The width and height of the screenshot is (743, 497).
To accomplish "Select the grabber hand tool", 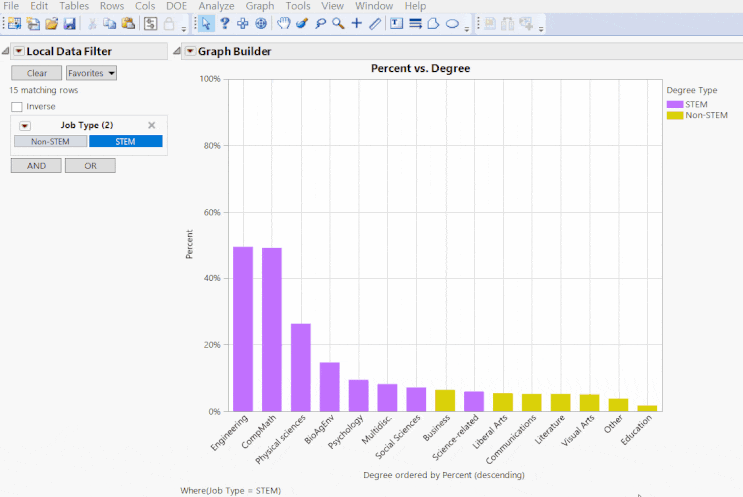I will coord(283,23).
